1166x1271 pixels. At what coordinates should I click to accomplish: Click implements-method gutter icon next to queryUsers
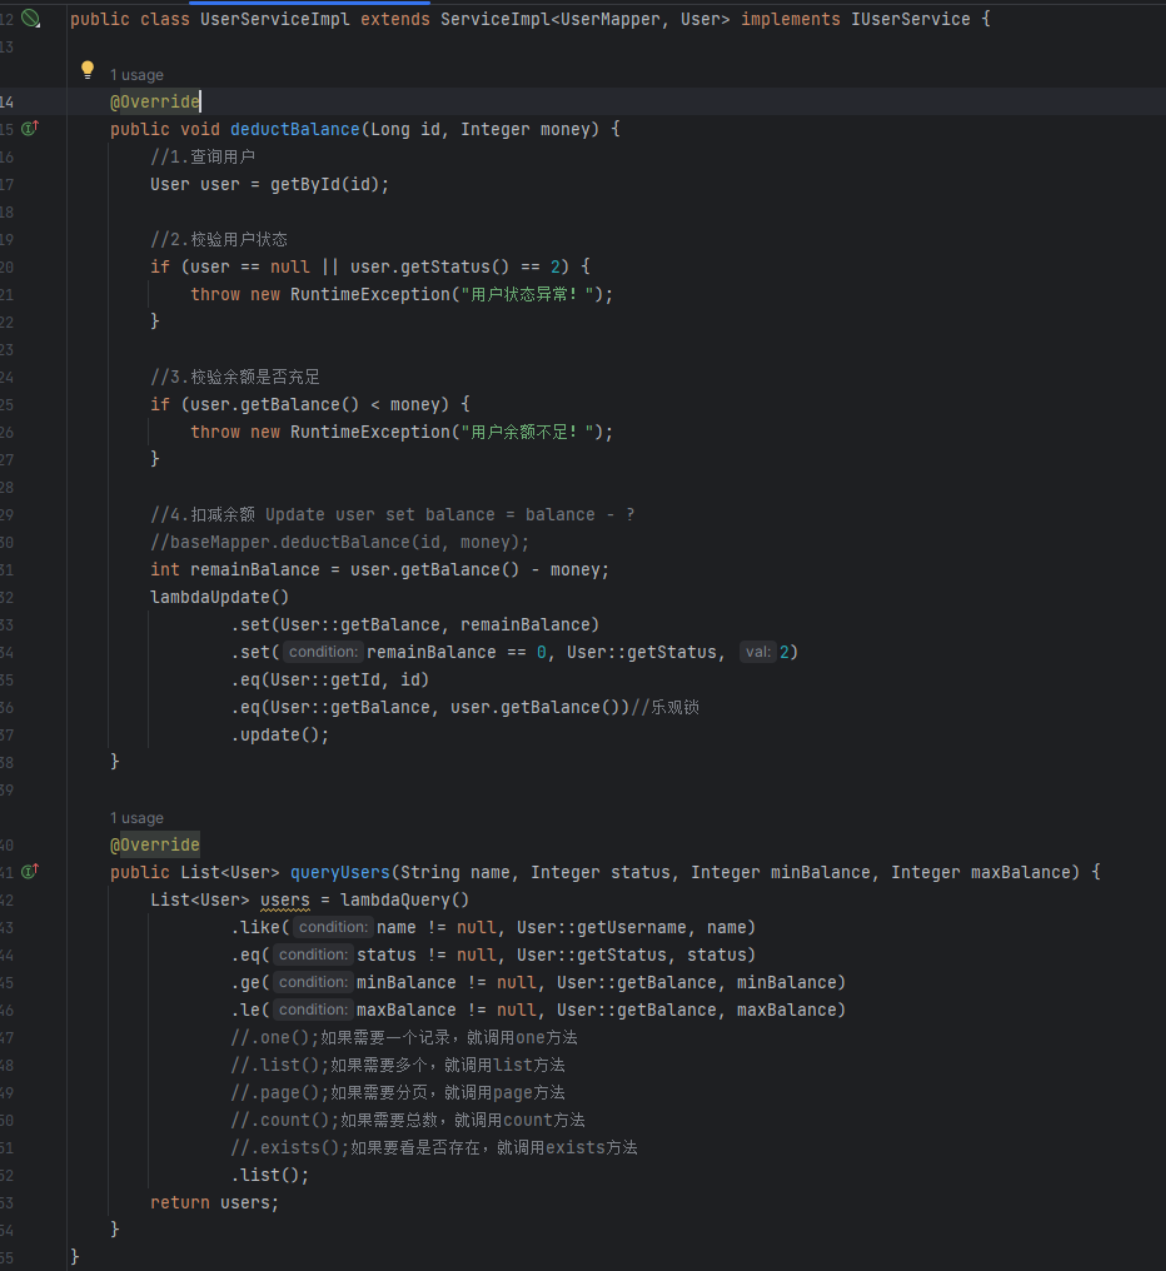[30, 871]
